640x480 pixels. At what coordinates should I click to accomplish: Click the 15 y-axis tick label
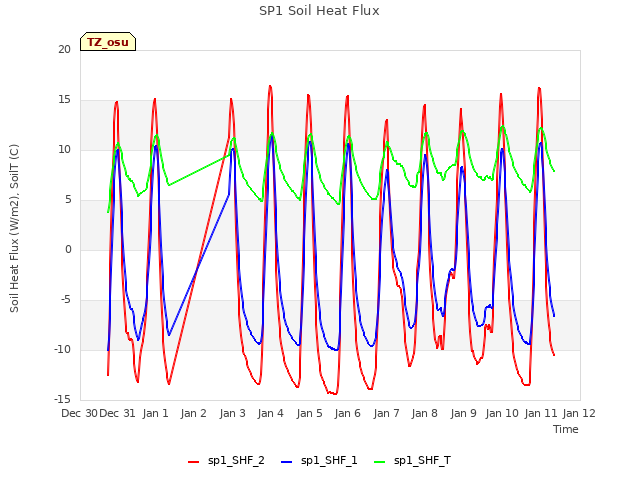(64, 100)
